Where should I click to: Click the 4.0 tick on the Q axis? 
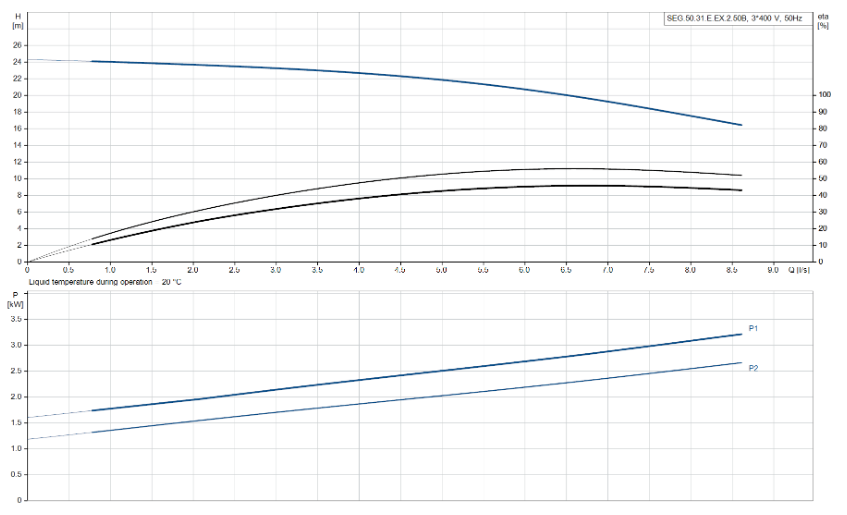pos(359,270)
